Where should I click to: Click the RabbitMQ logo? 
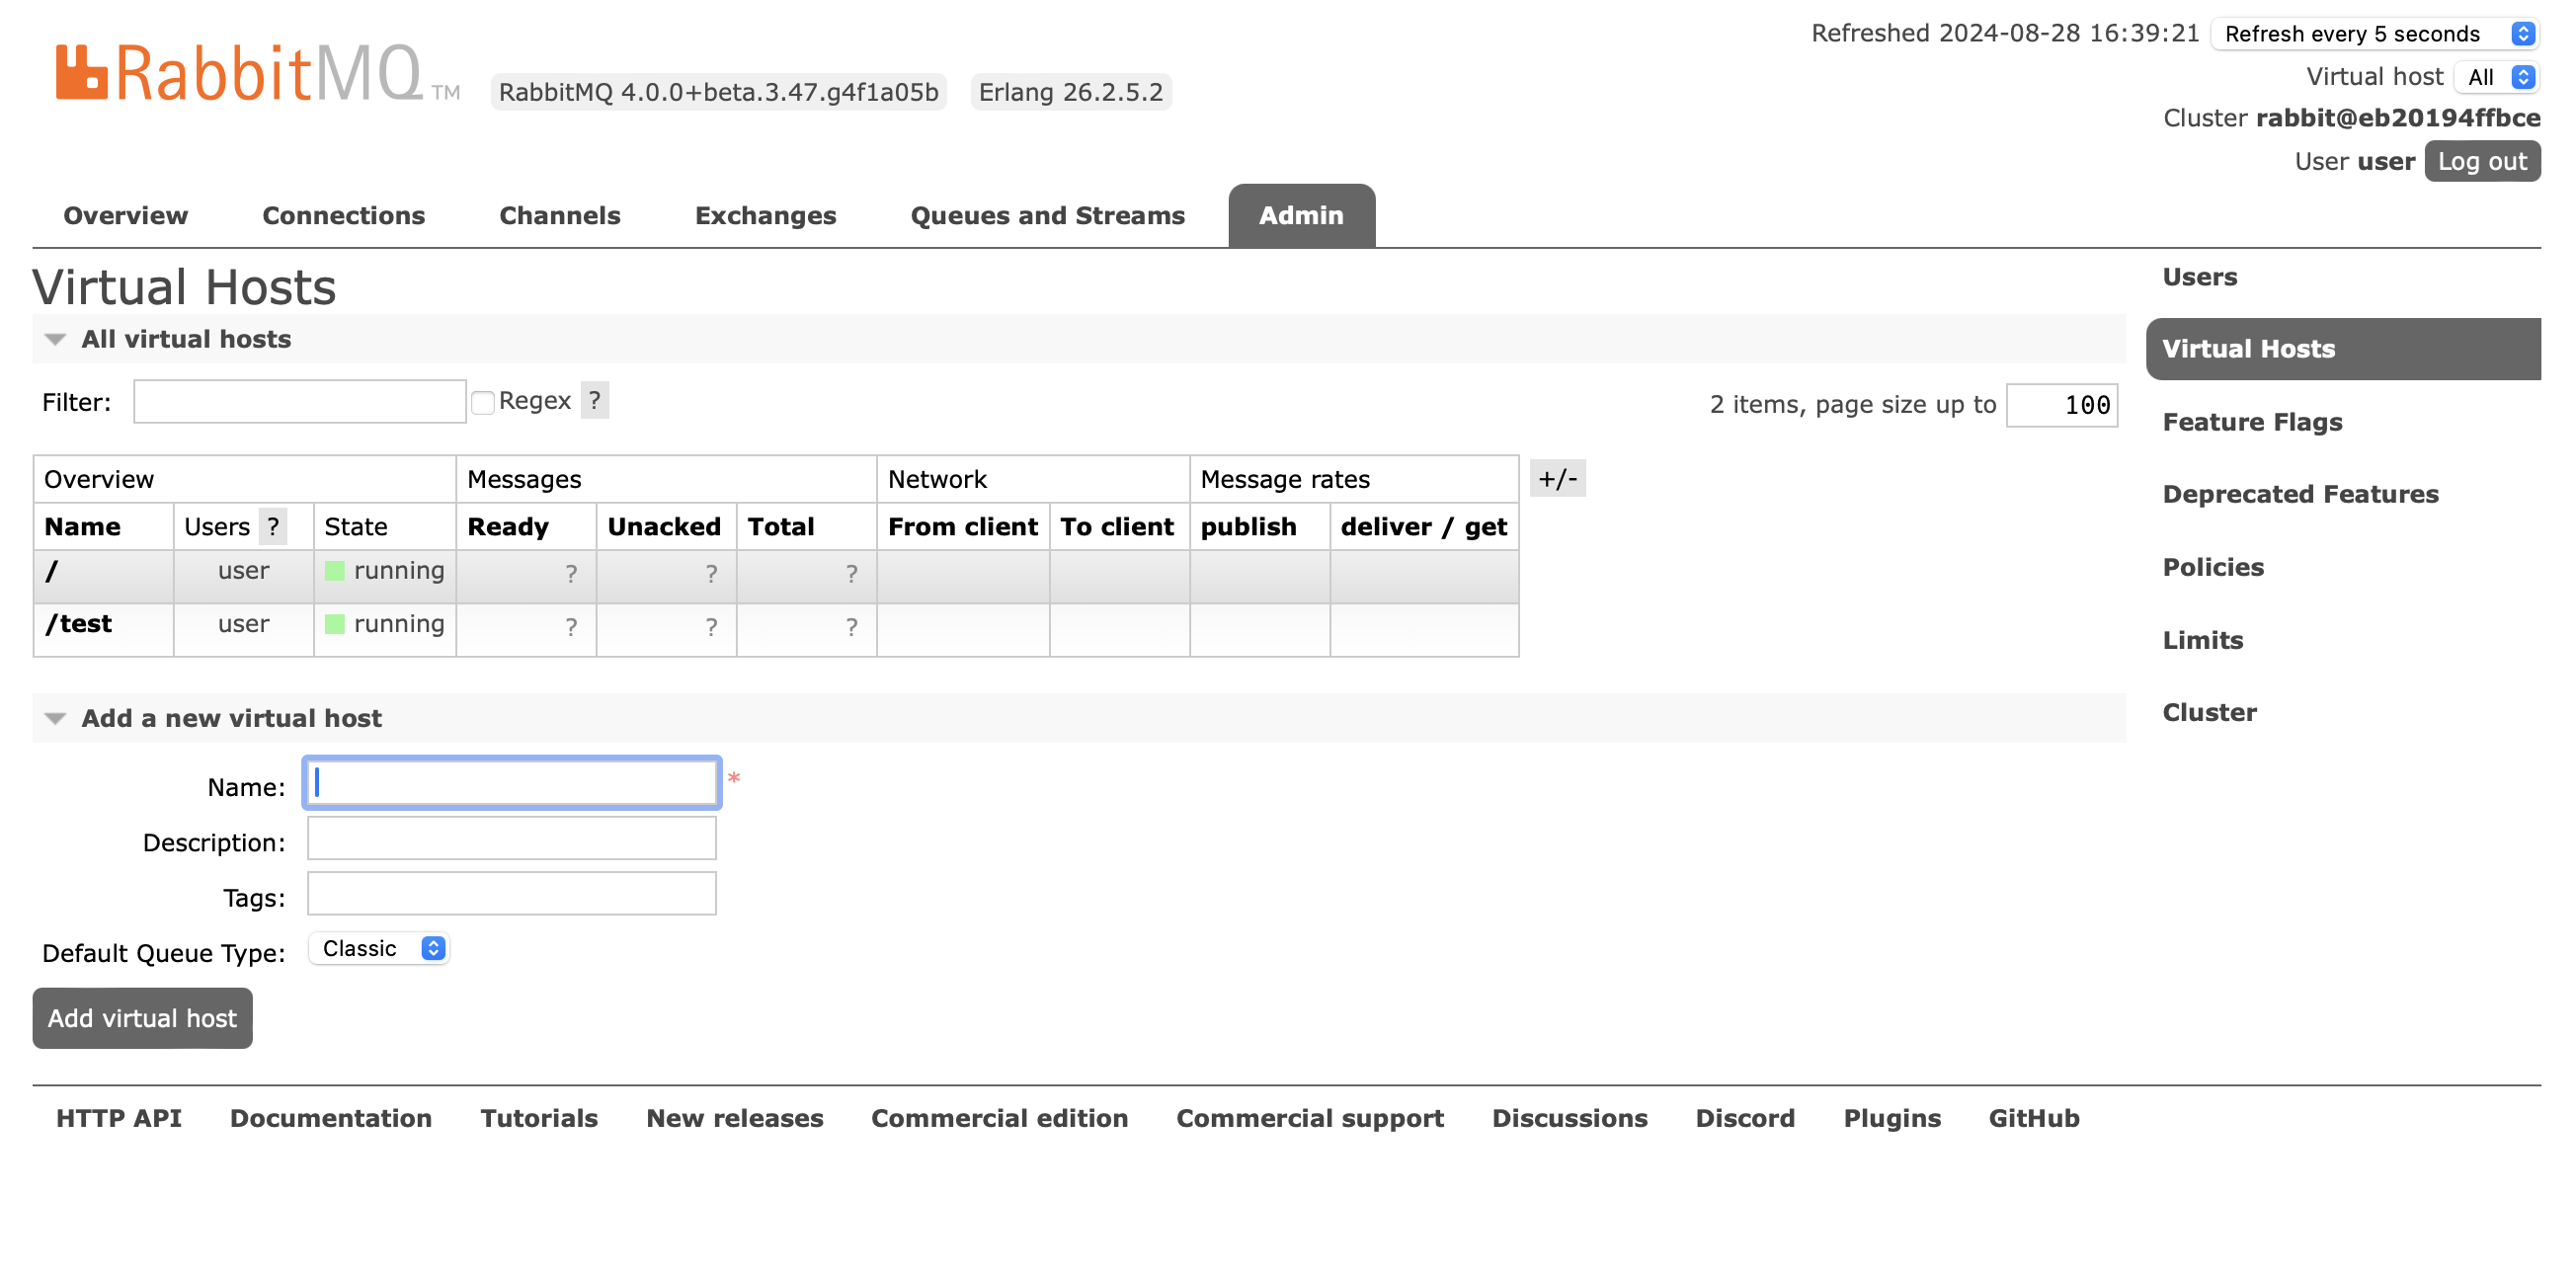point(257,73)
